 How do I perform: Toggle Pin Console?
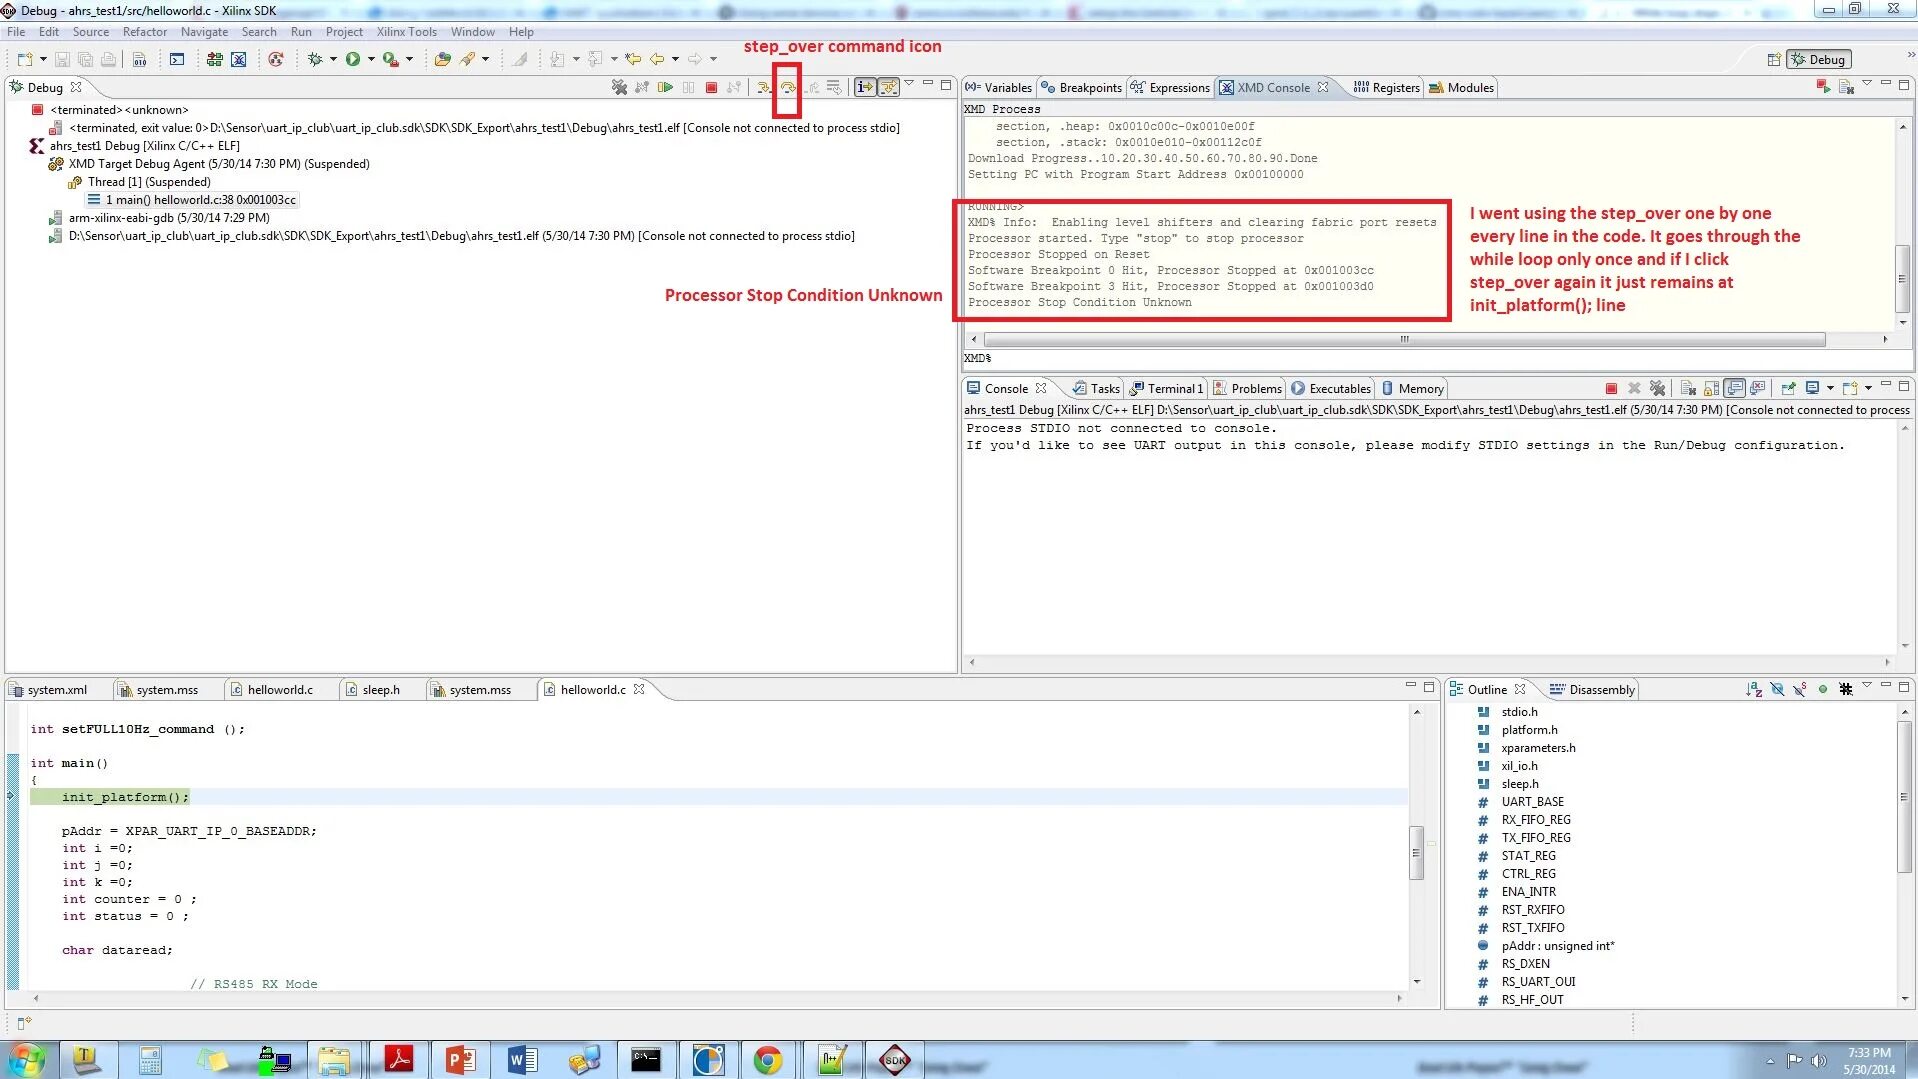(x=1789, y=389)
